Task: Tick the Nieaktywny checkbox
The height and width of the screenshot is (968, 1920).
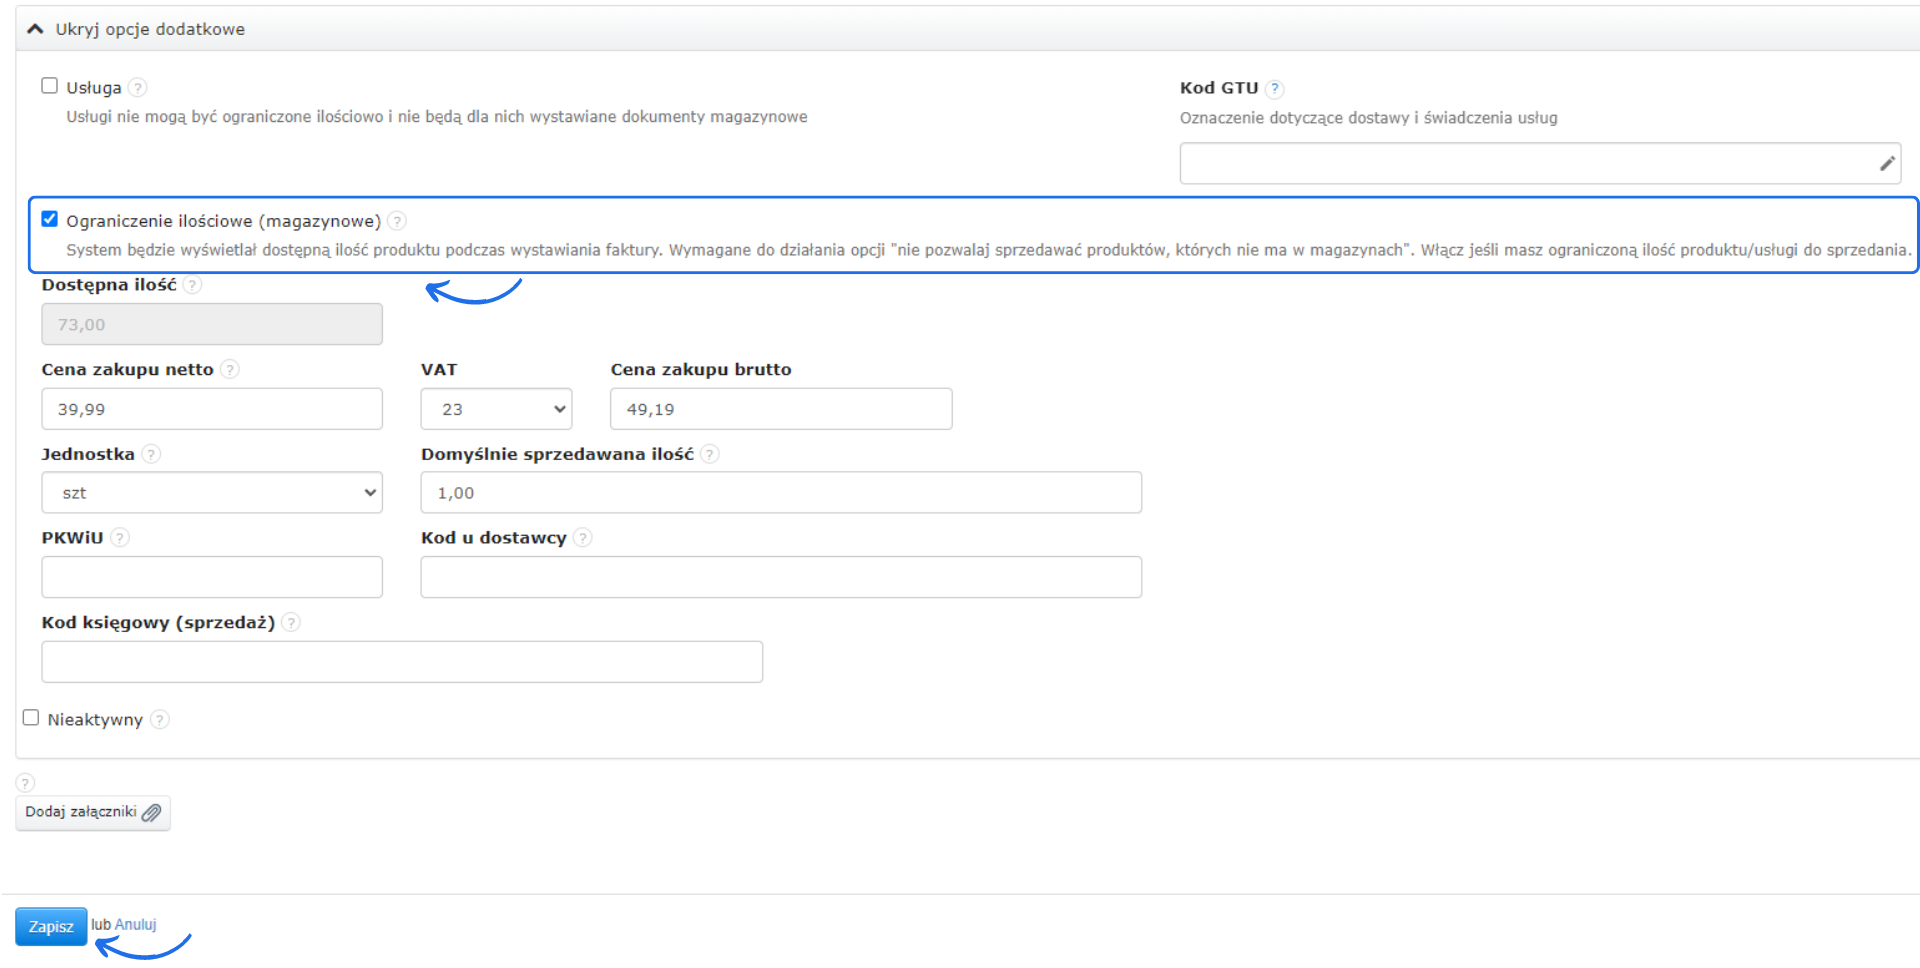Action: (31, 718)
